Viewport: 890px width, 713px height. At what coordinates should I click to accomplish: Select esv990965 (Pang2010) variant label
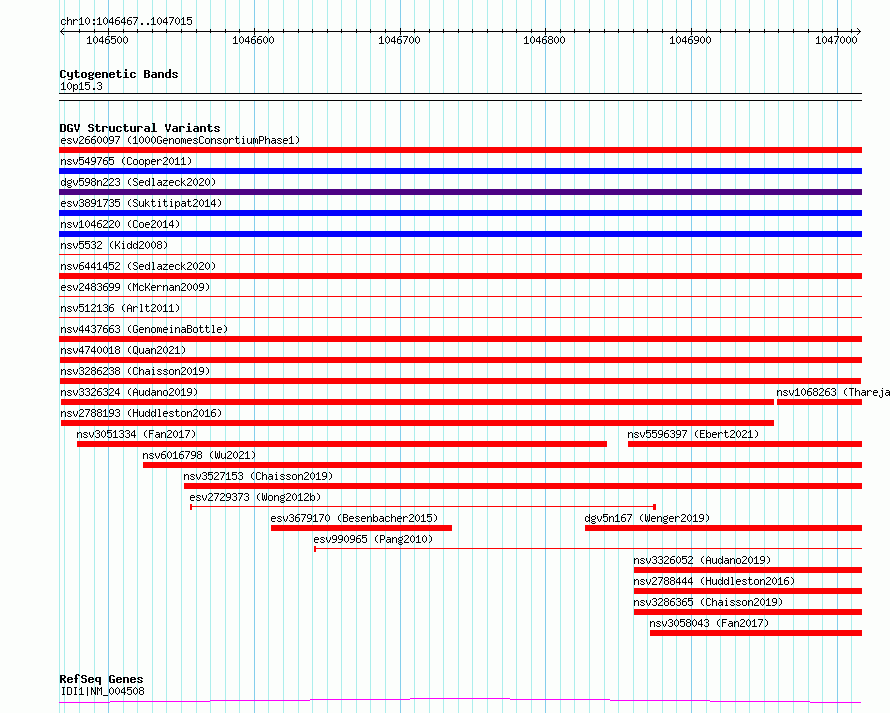click(x=373, y=539)
